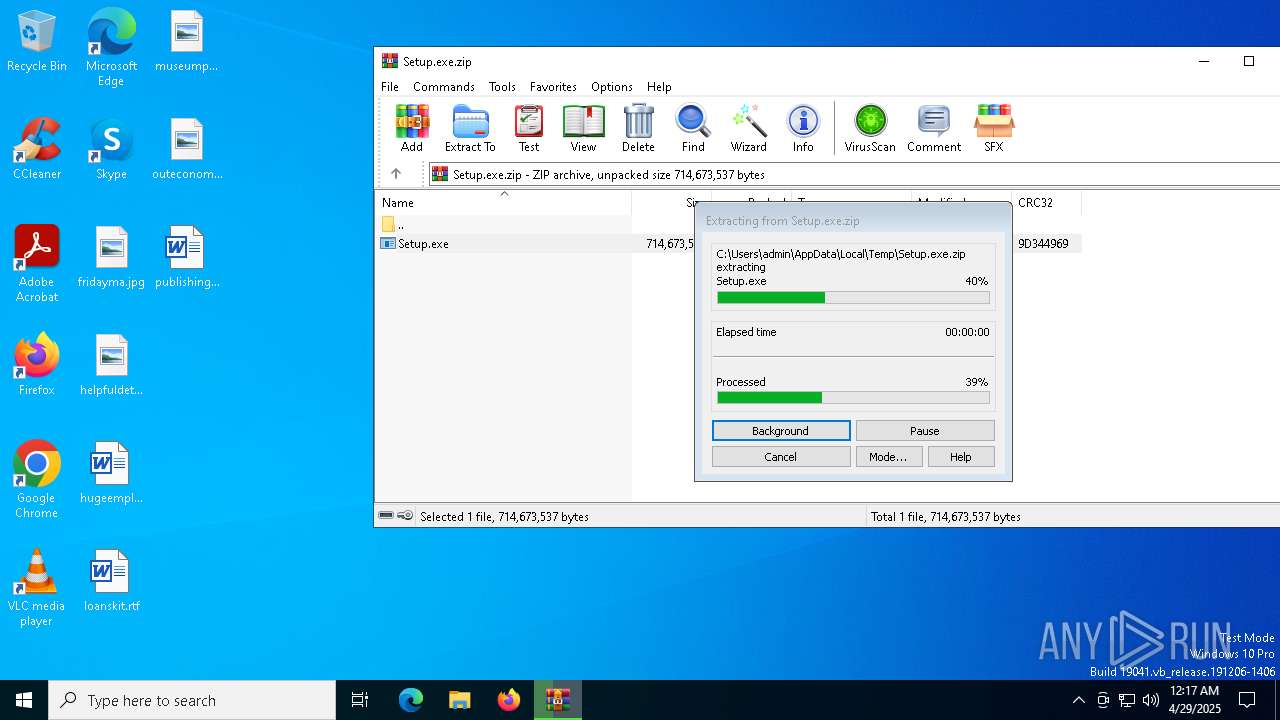The image size is (1280, 720).
Task: Click the key icon in status bar
Action: click(405, 516)
